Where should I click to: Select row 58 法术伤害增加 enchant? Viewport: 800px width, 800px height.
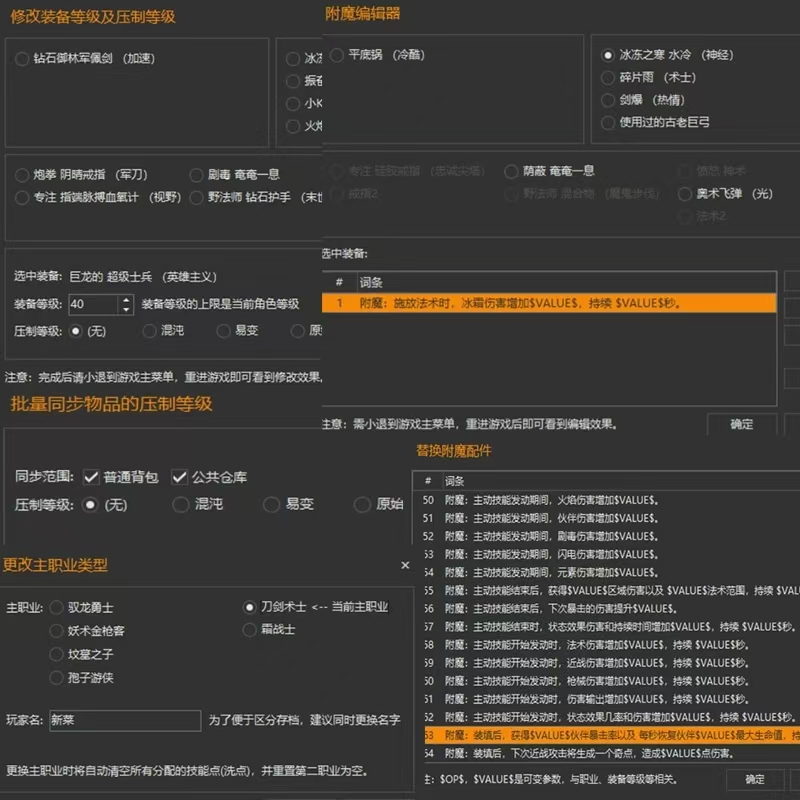(x=611, y=645)
